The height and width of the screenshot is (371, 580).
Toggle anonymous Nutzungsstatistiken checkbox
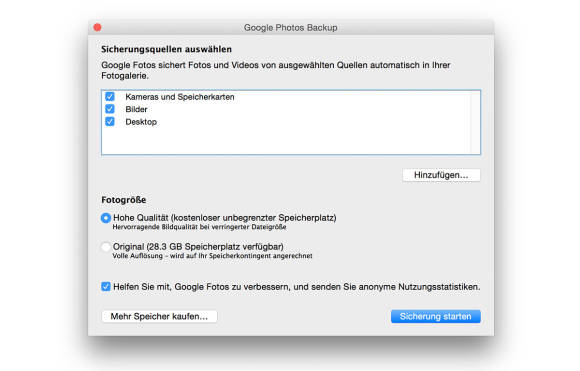[x=106, y=287]
